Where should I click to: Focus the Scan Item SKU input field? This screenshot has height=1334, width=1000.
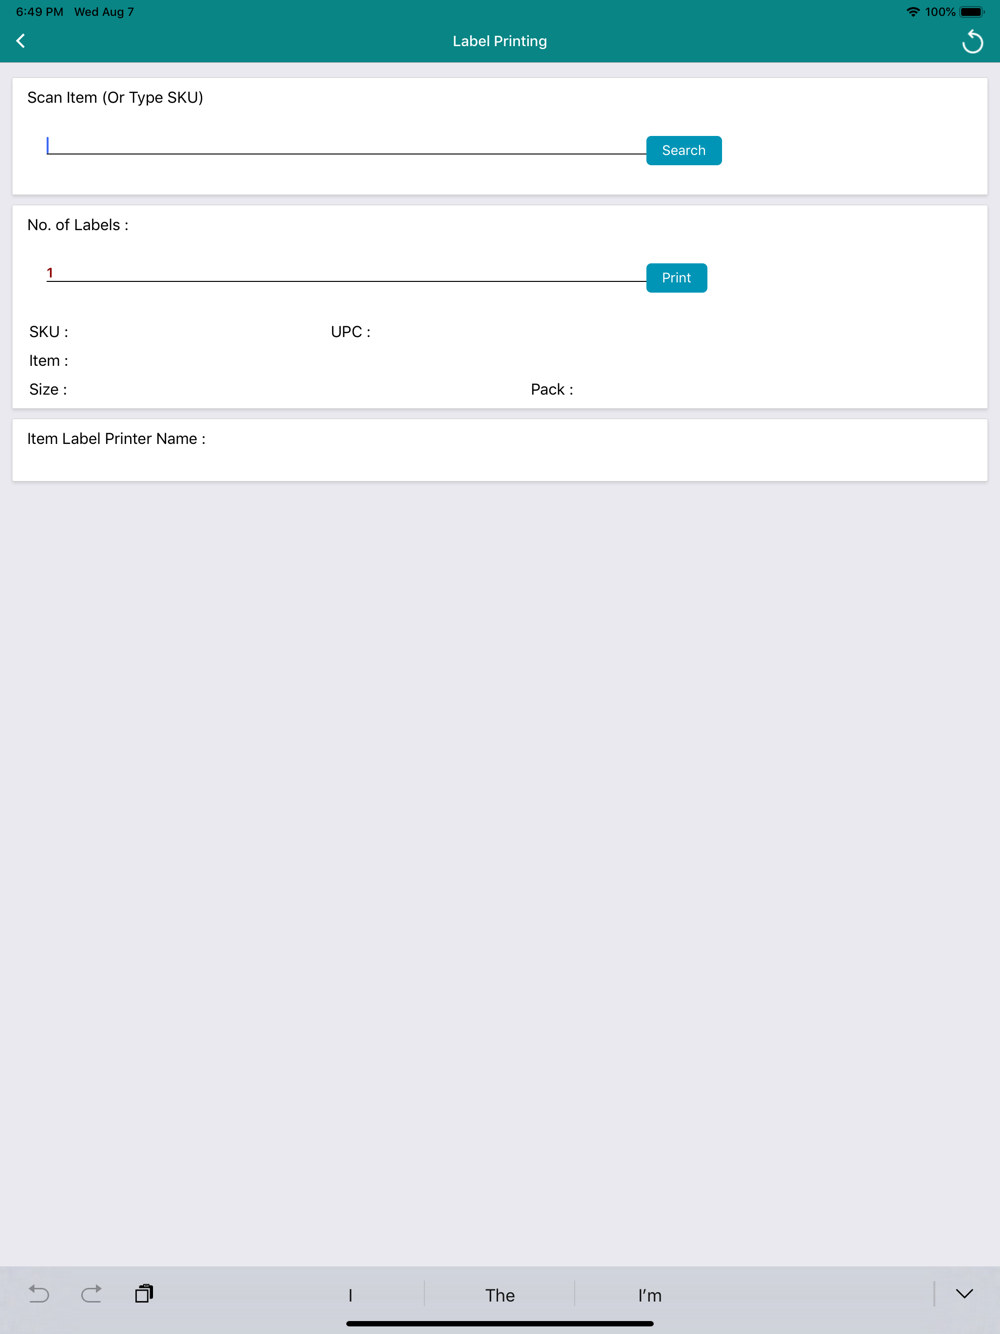[346, 146]
